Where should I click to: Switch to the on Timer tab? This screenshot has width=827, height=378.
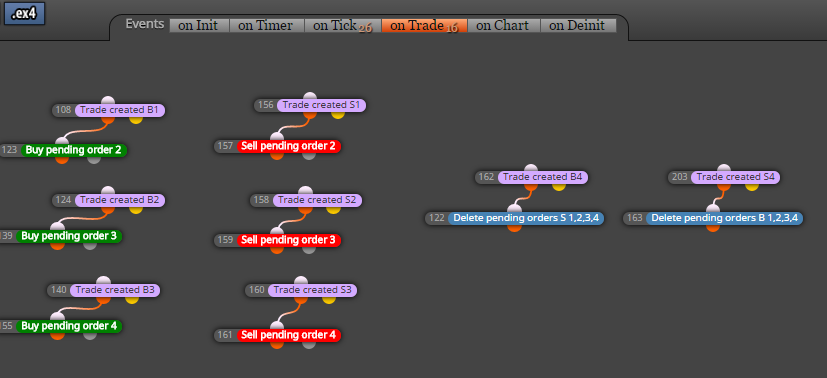266,25
